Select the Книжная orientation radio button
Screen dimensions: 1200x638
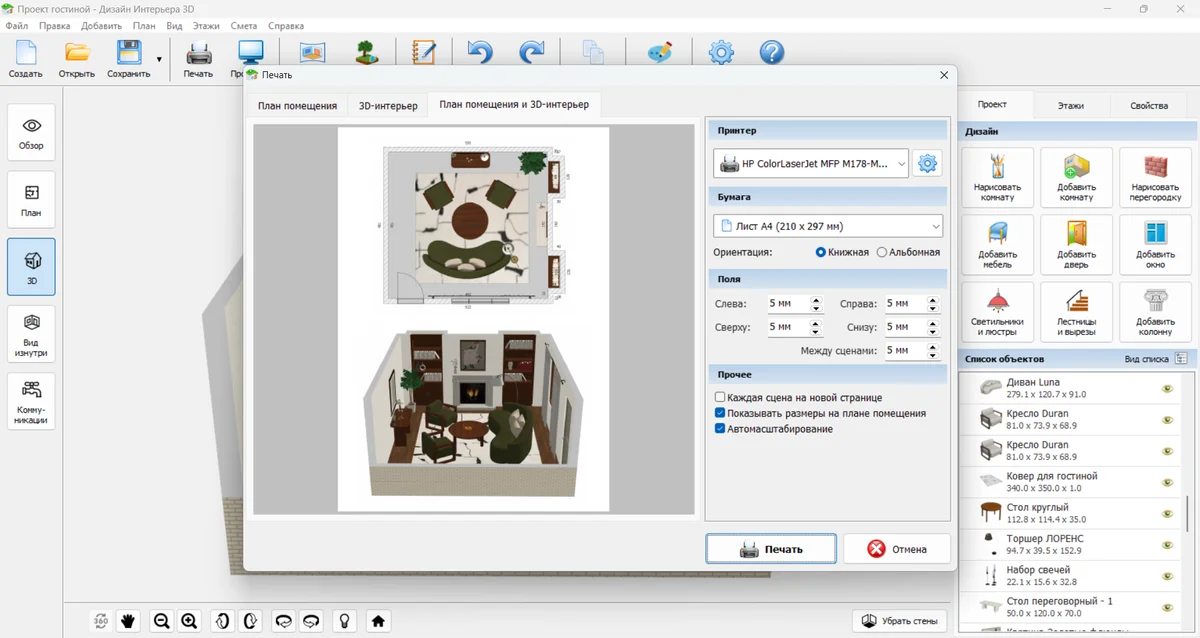tap(821, 252)
